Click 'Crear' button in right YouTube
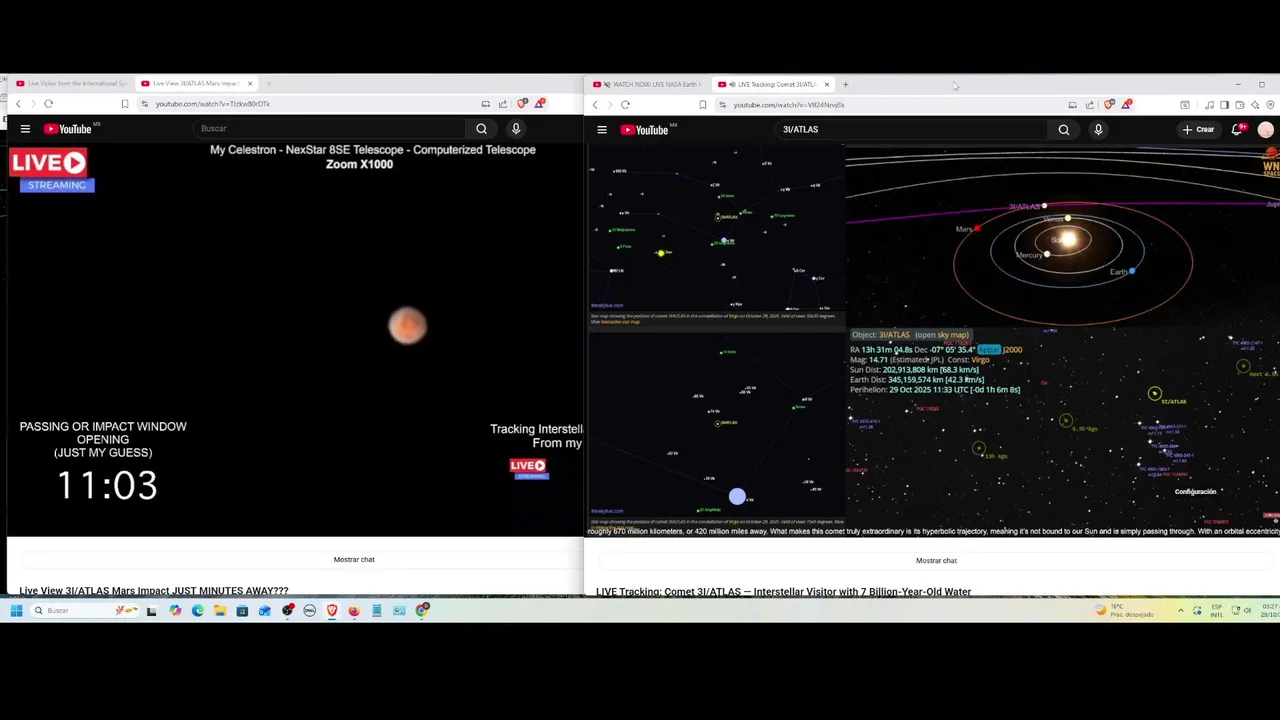Screen dimensions: 1280x720 pos(1199,129)
